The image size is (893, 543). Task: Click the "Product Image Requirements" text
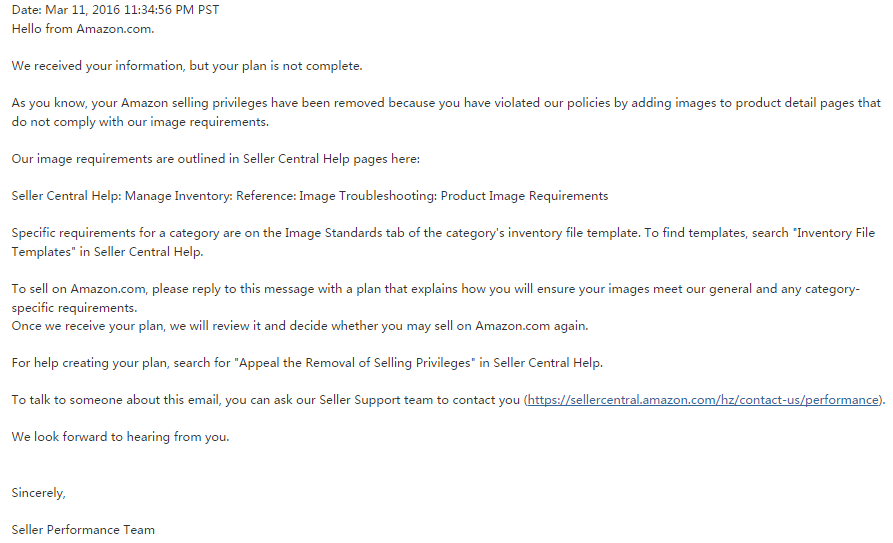click(x=524, y=196)
